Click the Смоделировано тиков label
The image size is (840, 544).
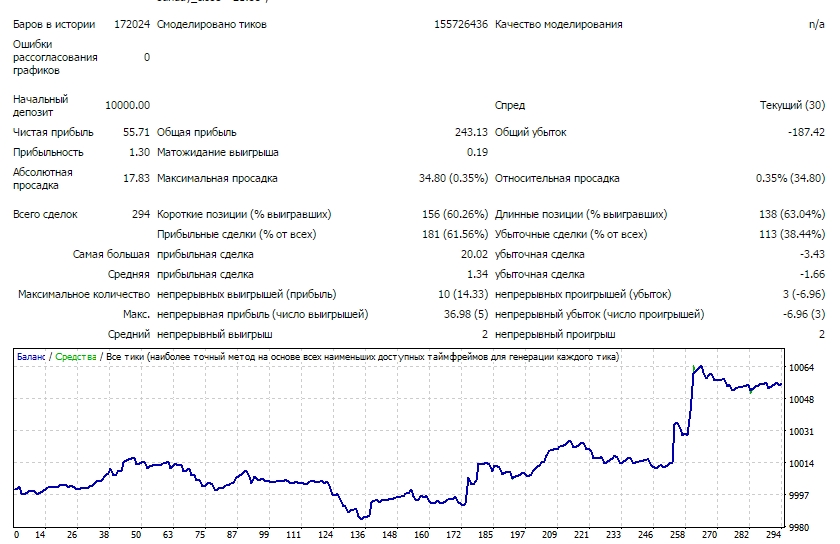[212, 25]
